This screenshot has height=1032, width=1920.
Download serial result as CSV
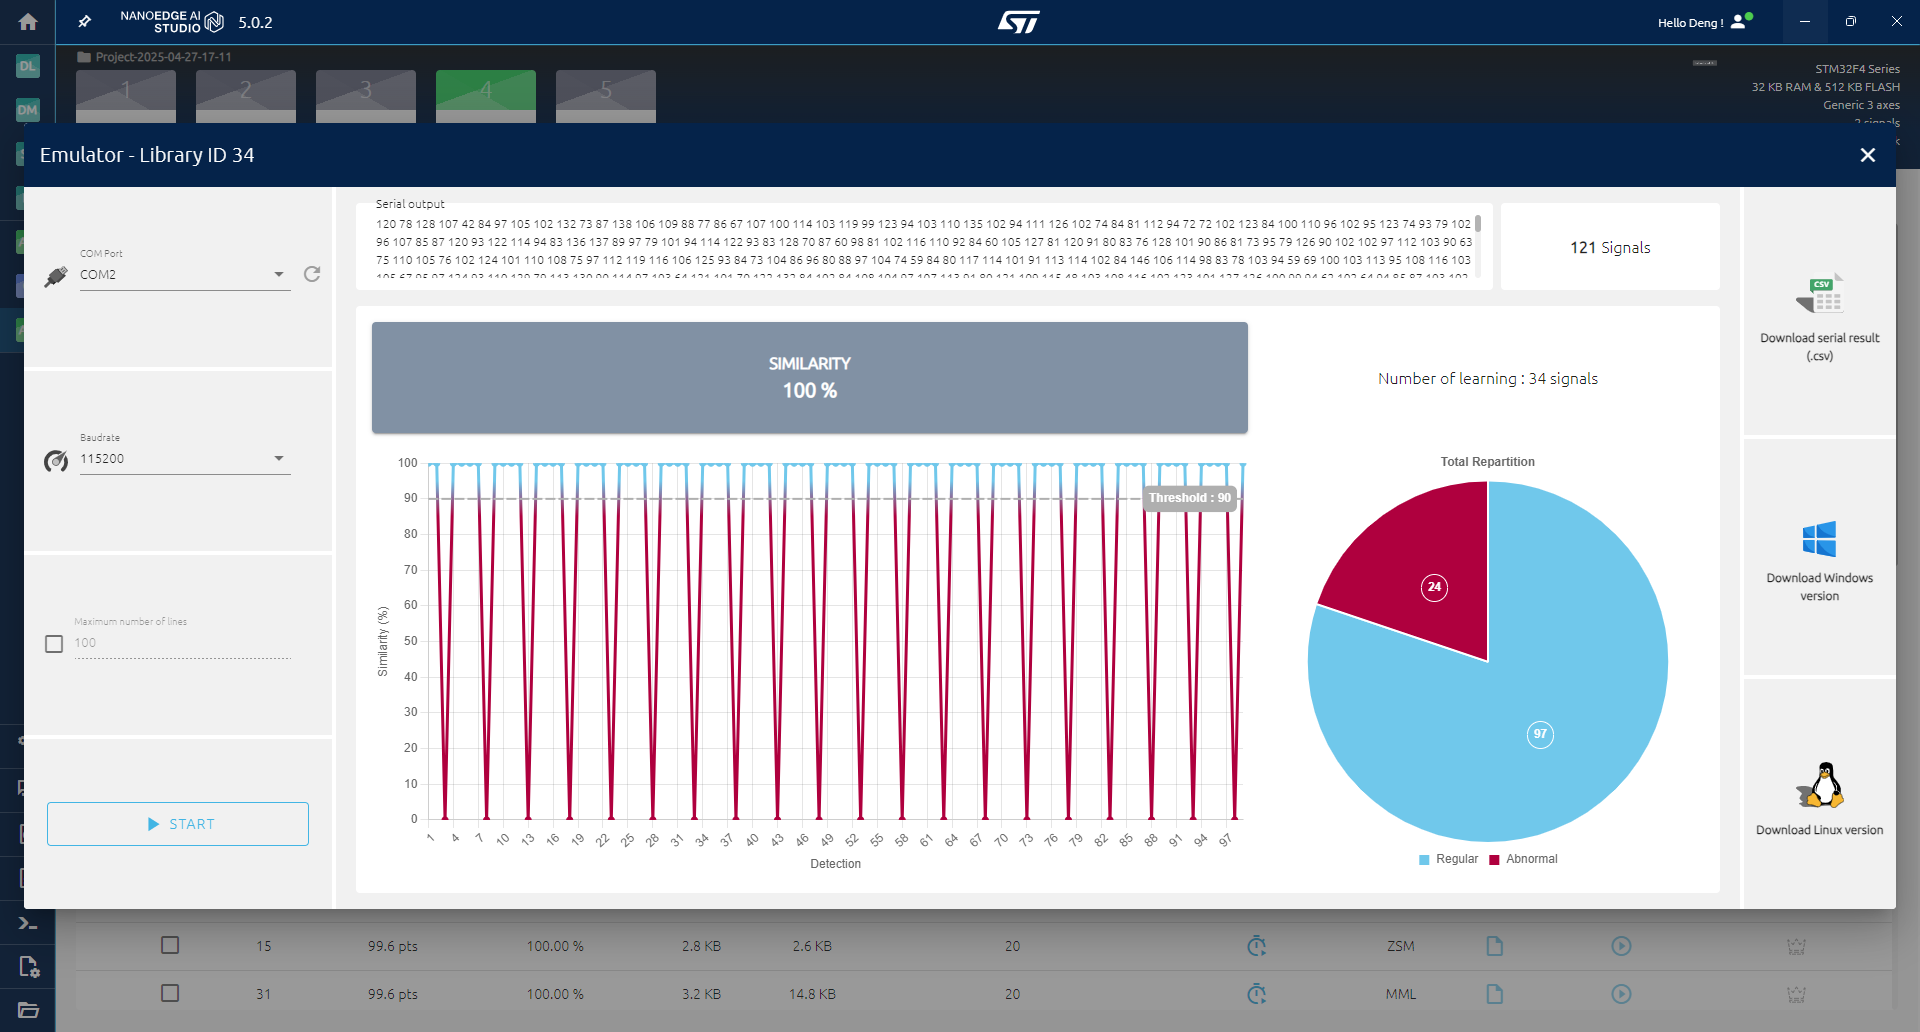(x=1819, y=318)
